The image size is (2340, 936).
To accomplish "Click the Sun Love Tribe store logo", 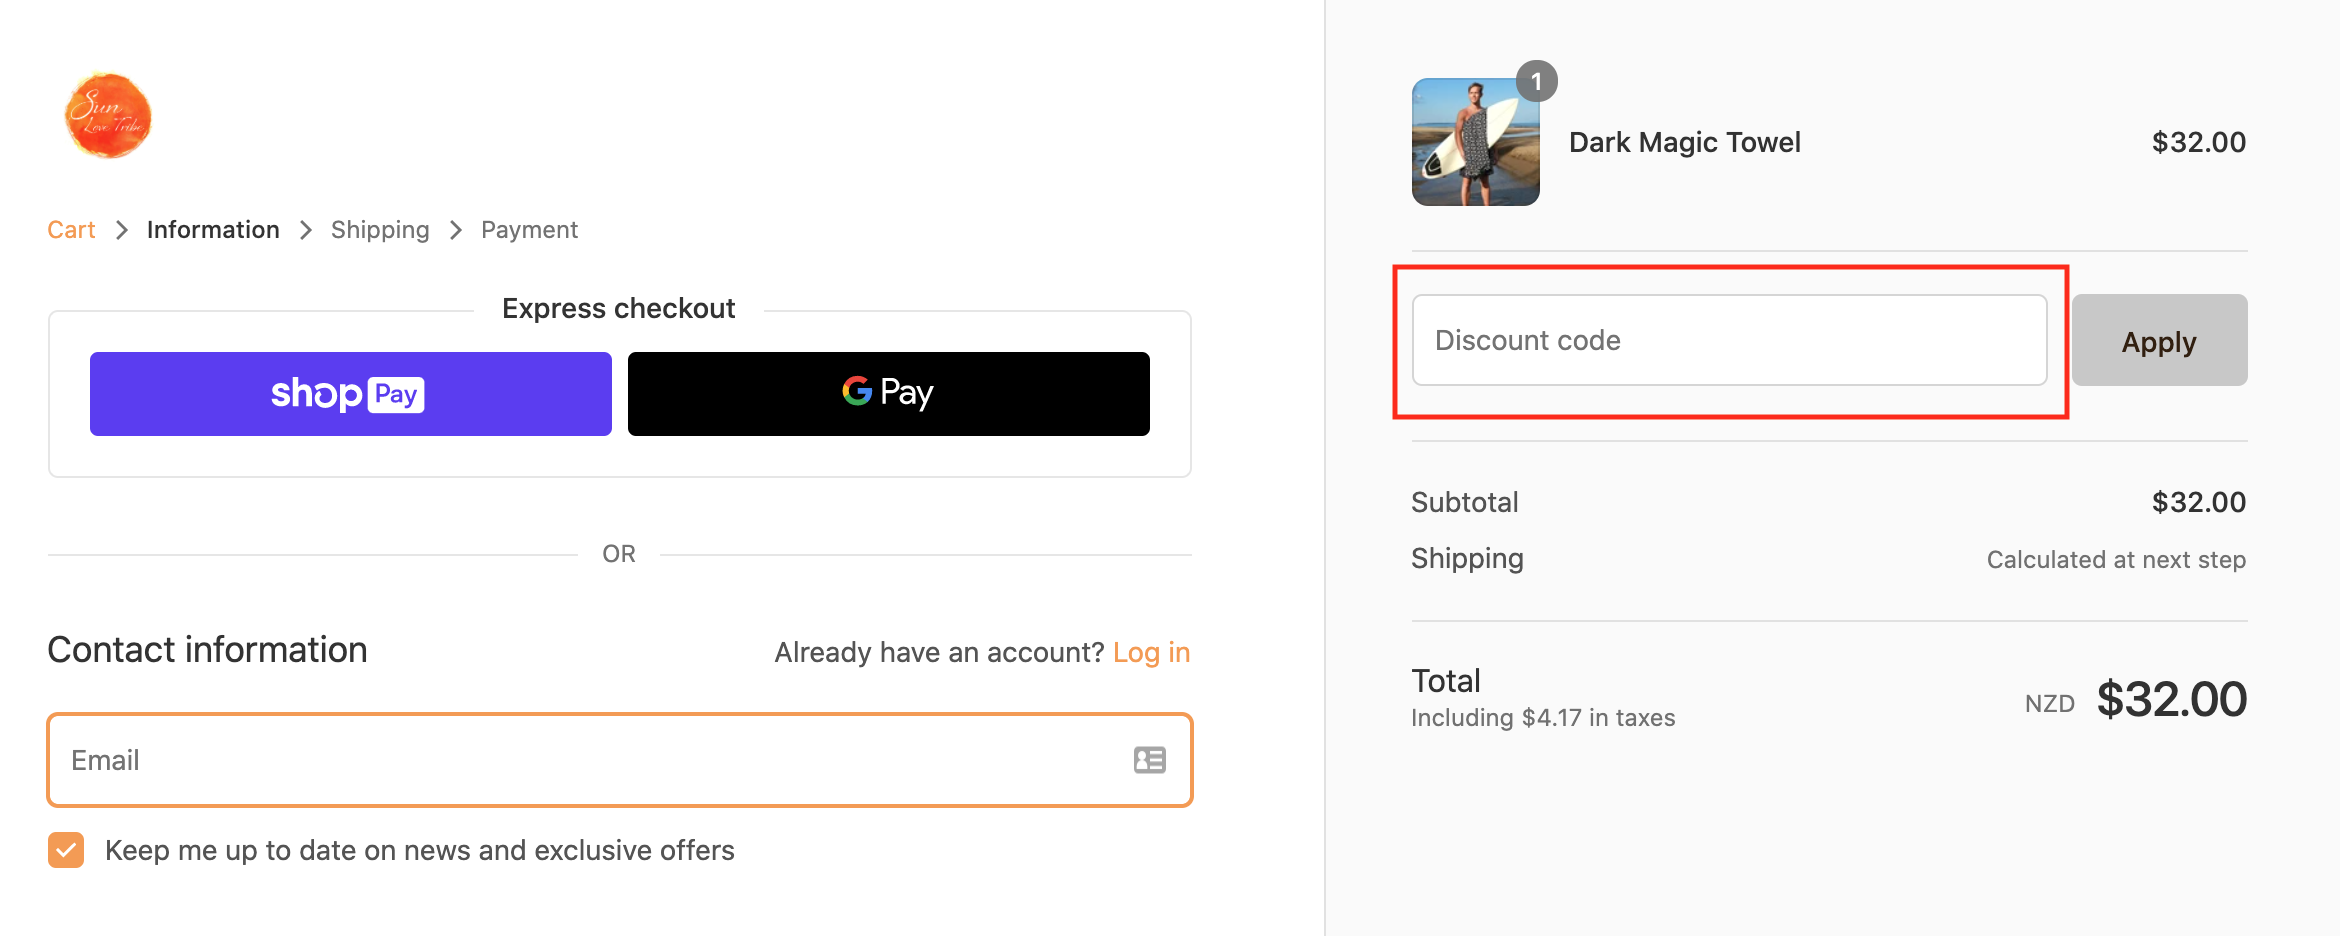I will click(107, 114).
